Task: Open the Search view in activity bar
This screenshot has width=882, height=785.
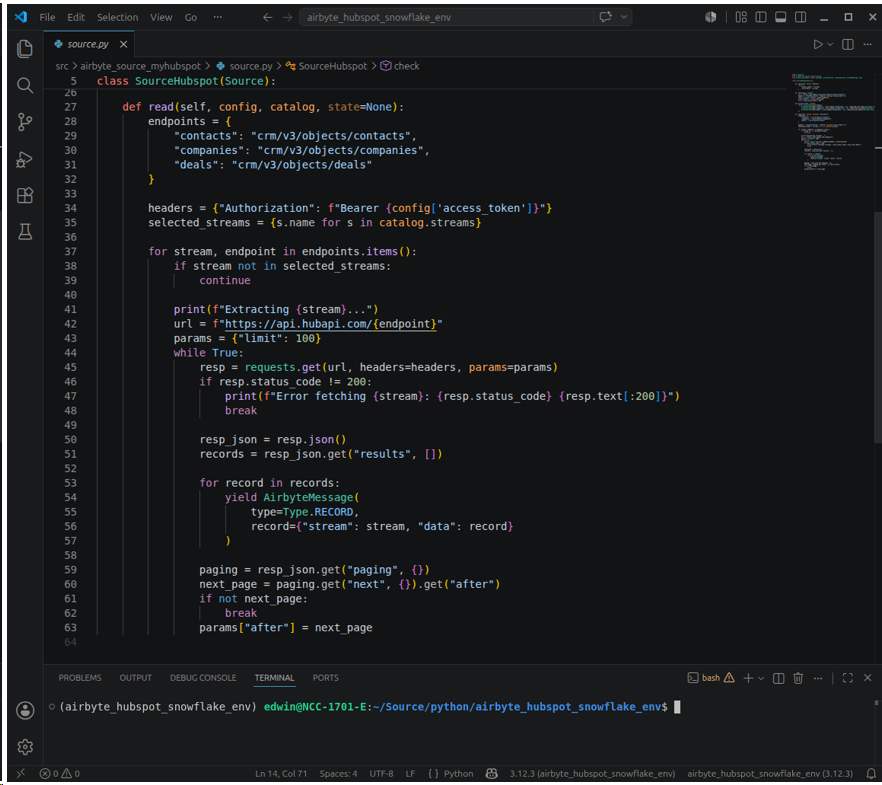Action: (x=25, y=85)
